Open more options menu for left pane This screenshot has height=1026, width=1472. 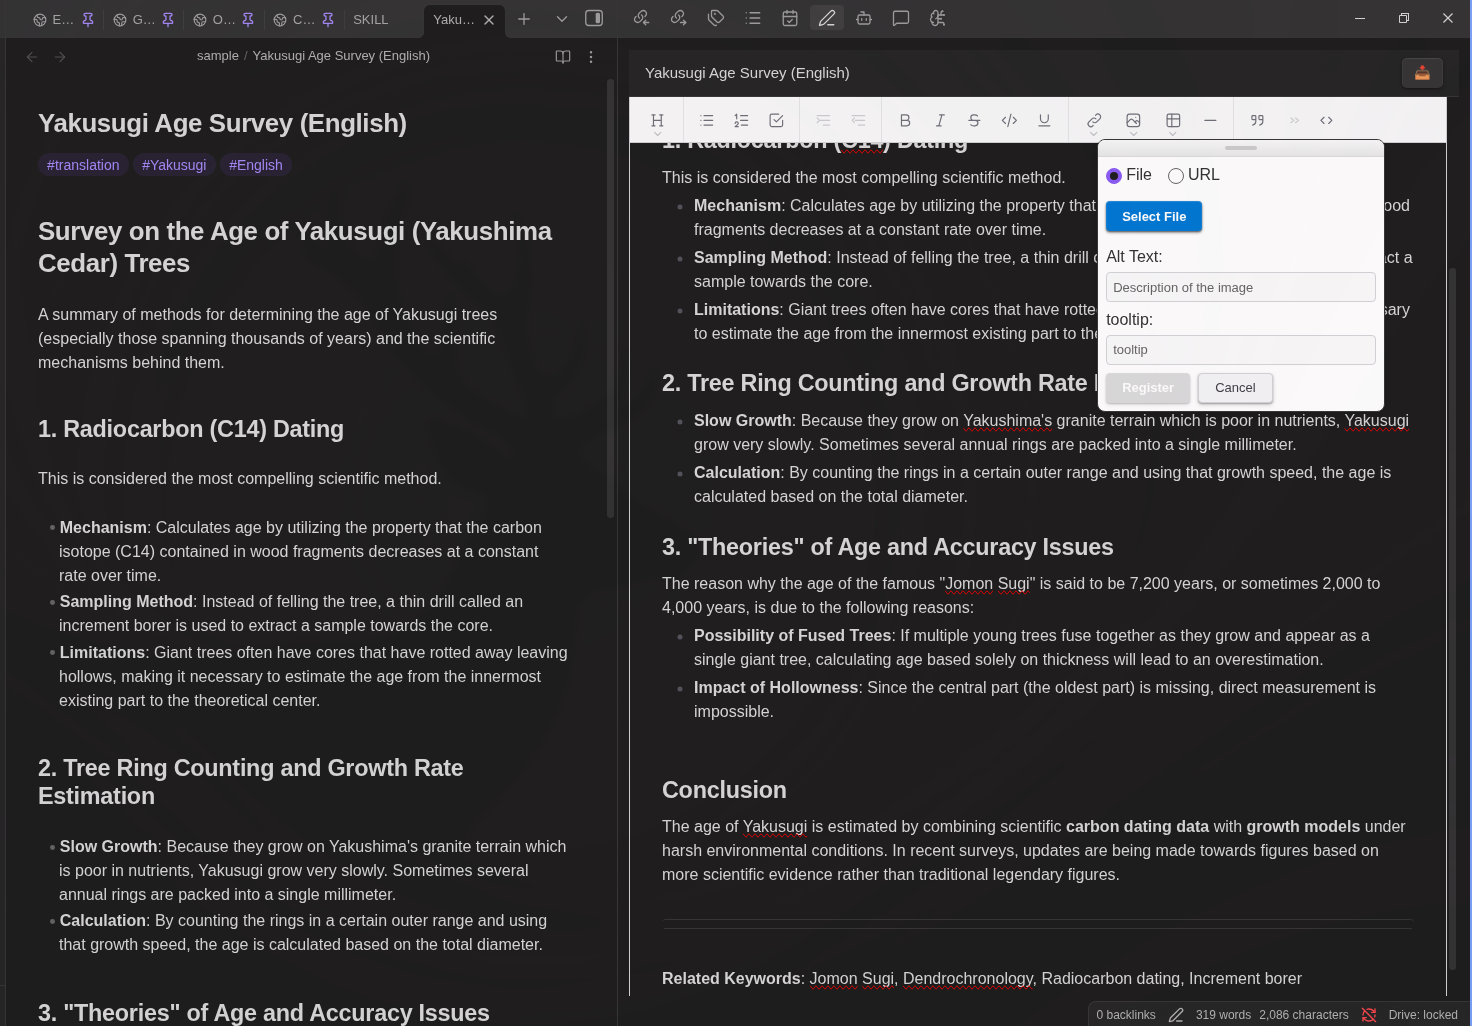tap(591, 57)
